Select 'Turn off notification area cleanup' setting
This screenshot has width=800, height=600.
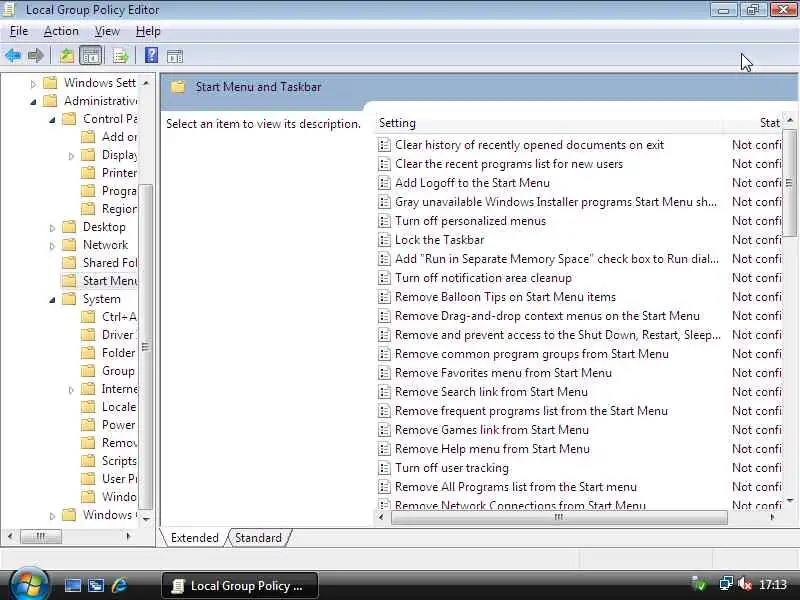(x=483, y=278)
